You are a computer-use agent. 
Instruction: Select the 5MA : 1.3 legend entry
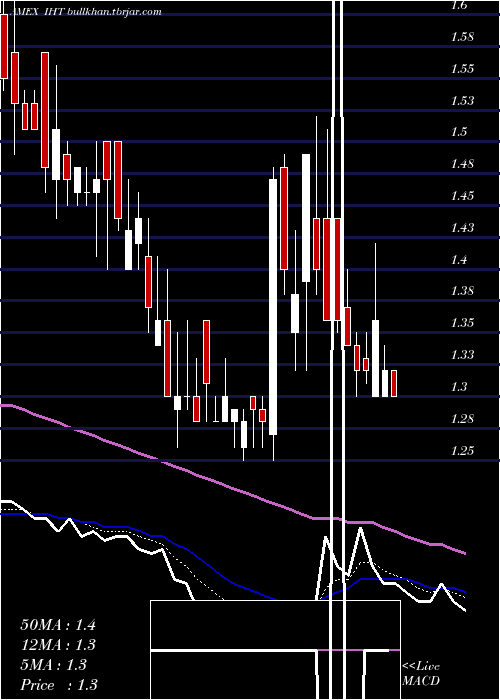tap(54, 665)
